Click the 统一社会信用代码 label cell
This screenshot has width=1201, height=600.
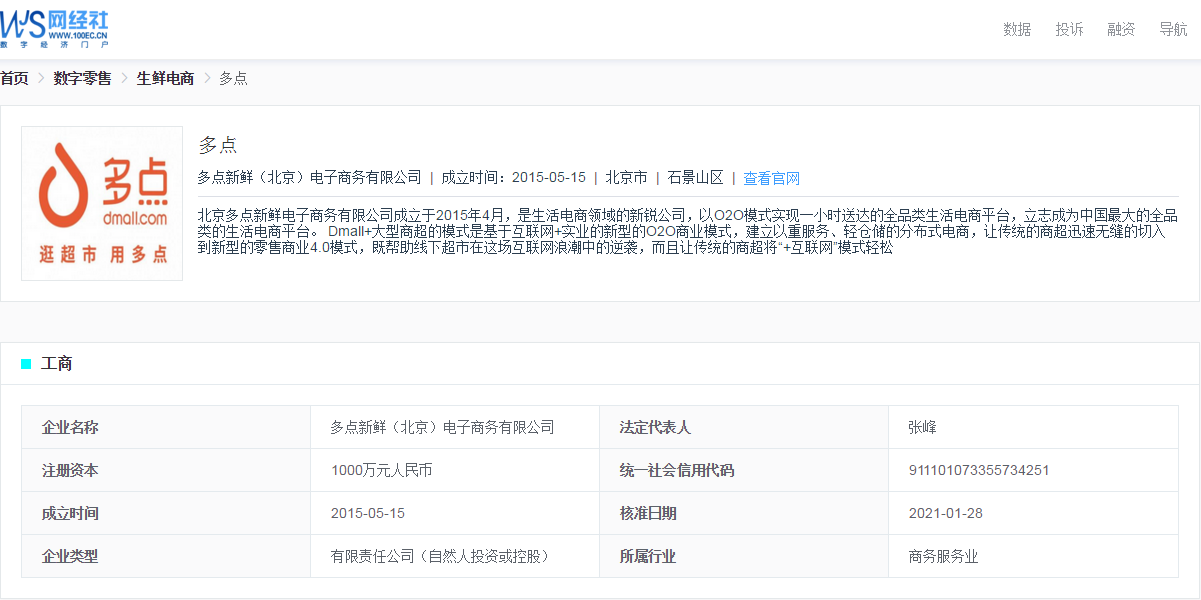[744, 470]
